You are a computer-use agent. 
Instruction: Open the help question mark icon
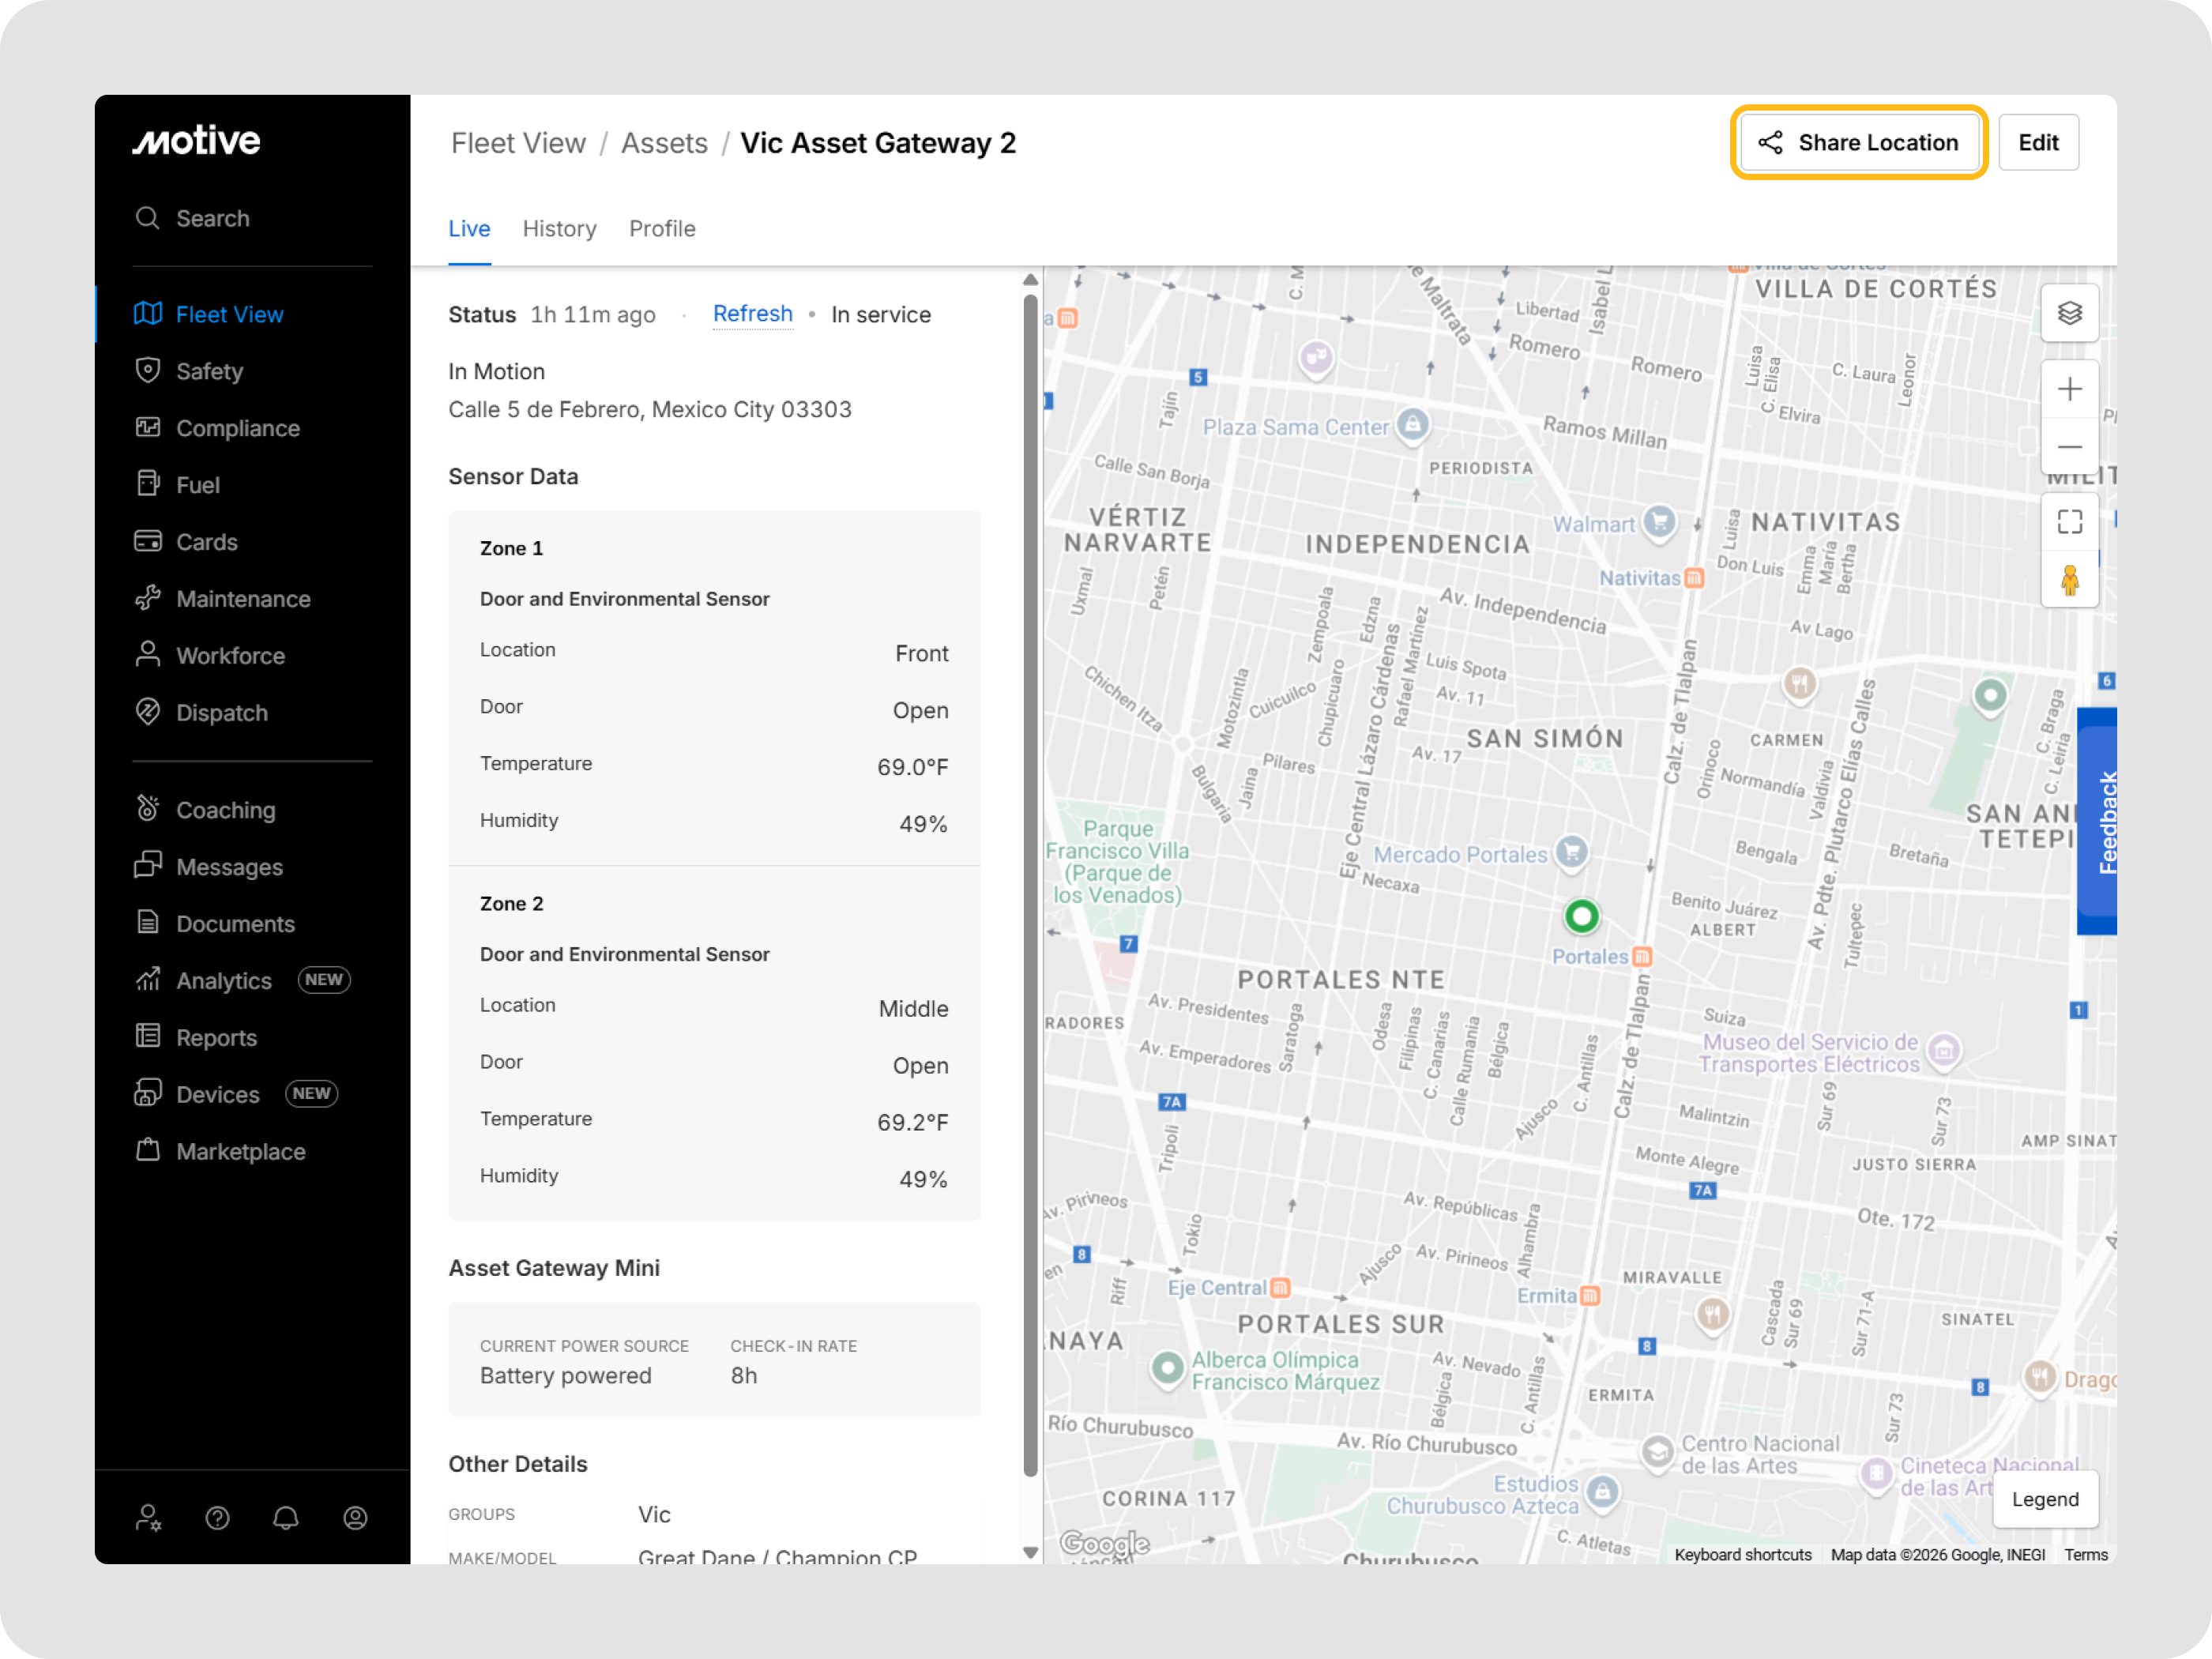pyautogui.click(x=217, y=1518)
